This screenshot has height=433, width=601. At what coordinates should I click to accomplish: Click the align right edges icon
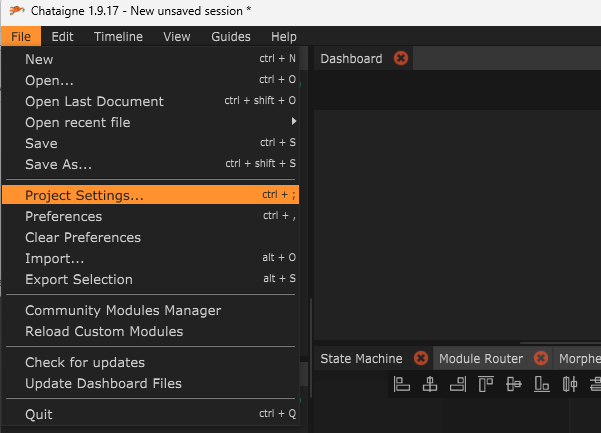pyautogui.click(x=458, y=384)
